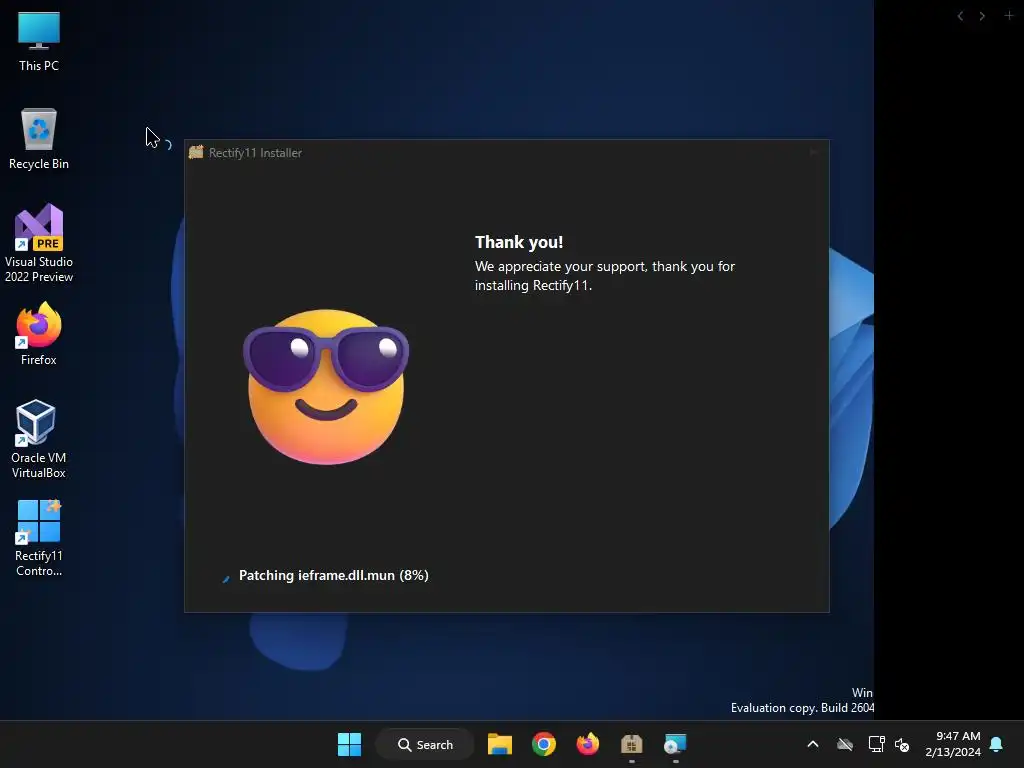Open the This PC desktop icon
This screenshot has height=768, width=1024.
[x=39, y=40]
